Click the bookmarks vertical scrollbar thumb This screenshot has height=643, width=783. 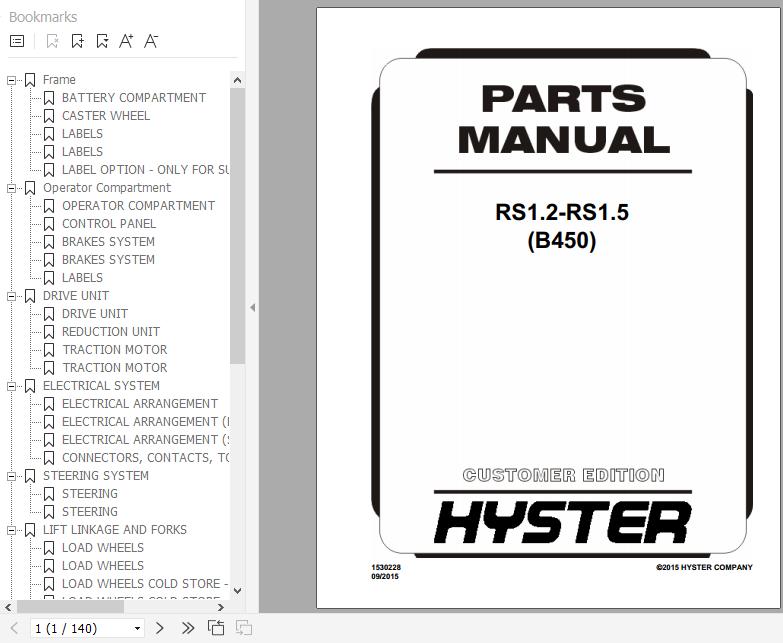238,226
